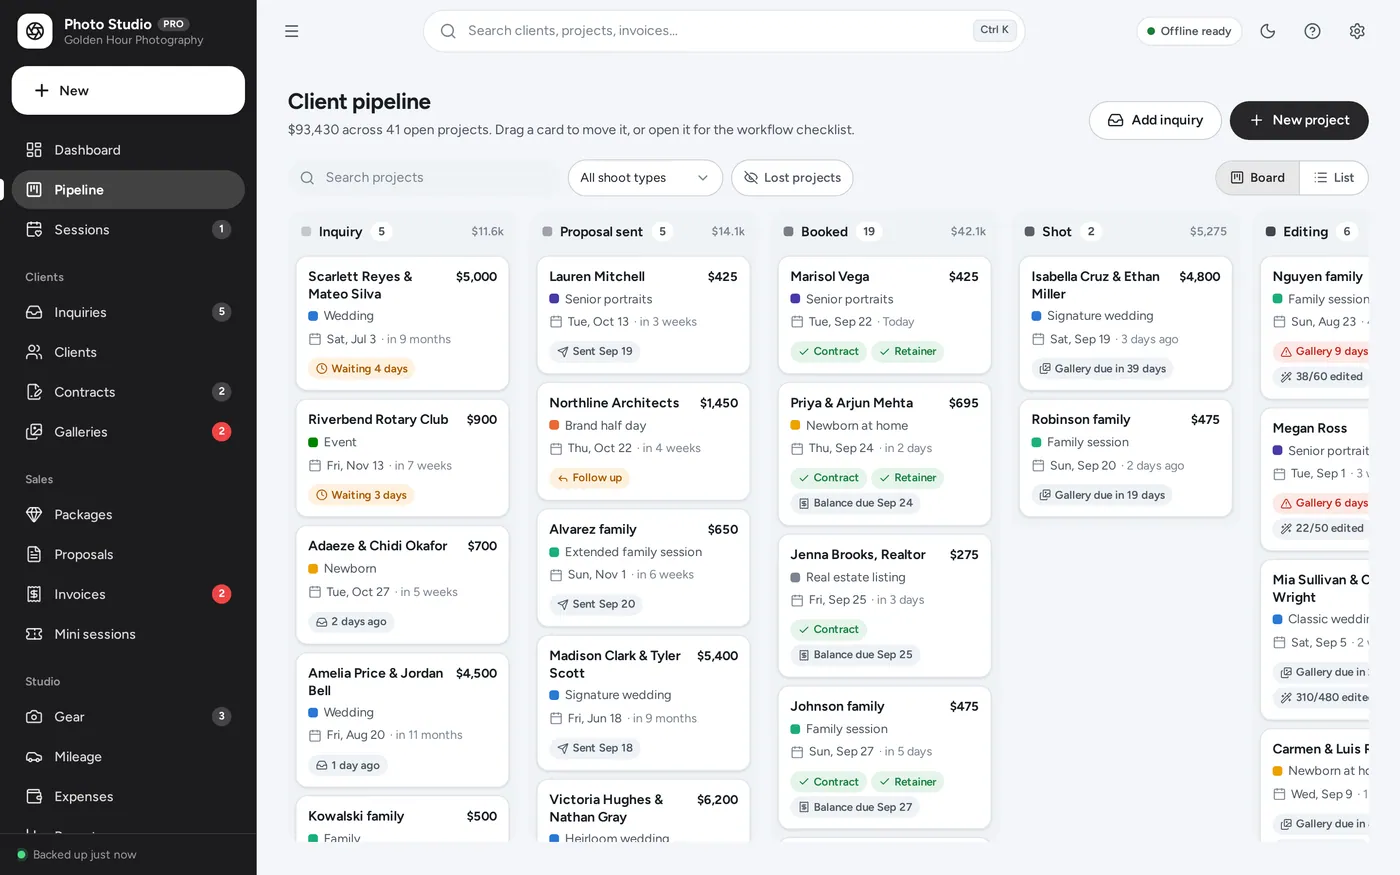Click the Galleries images icon
The width and height of the screenshot is (1400, 875).
(34, 432)
